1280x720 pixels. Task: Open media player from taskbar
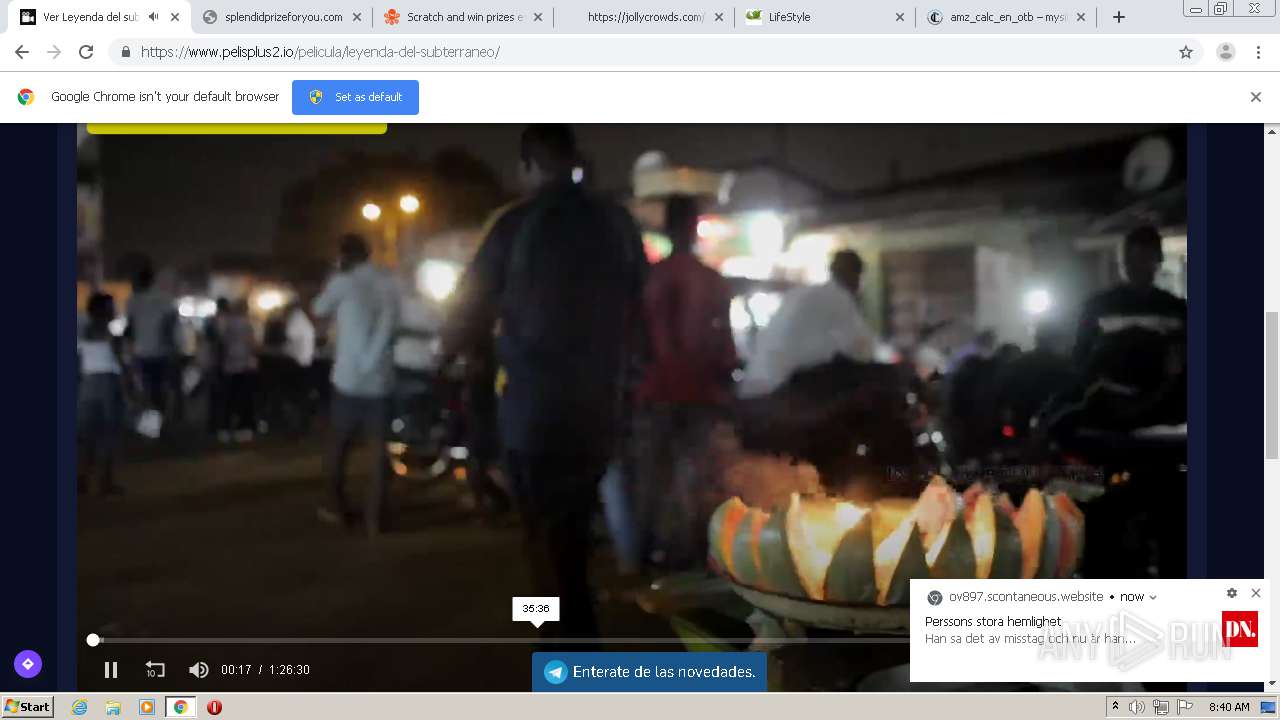coord(147,707)
